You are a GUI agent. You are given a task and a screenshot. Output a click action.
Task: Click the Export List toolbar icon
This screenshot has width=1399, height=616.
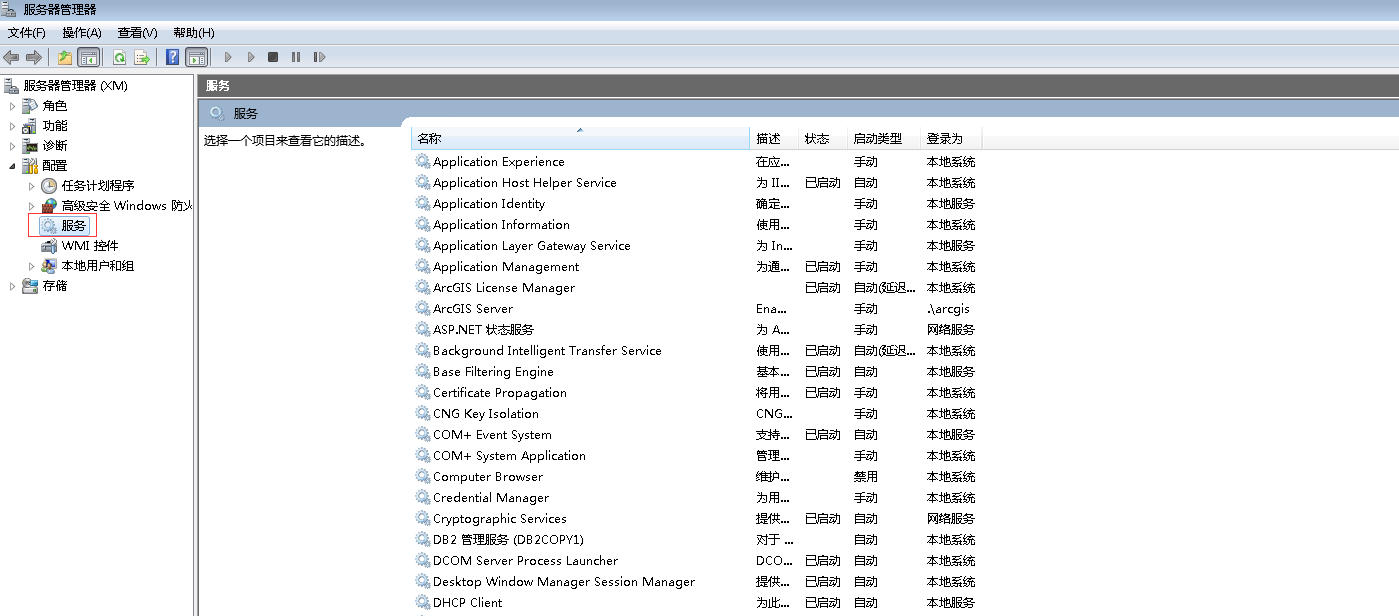click(142, 57)
